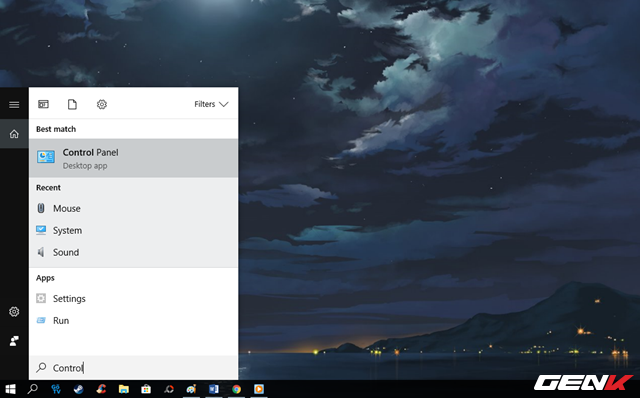This screenshot has height=398, width=640.
Task: Click the mouse device icon
Action: tap(41, 208)
